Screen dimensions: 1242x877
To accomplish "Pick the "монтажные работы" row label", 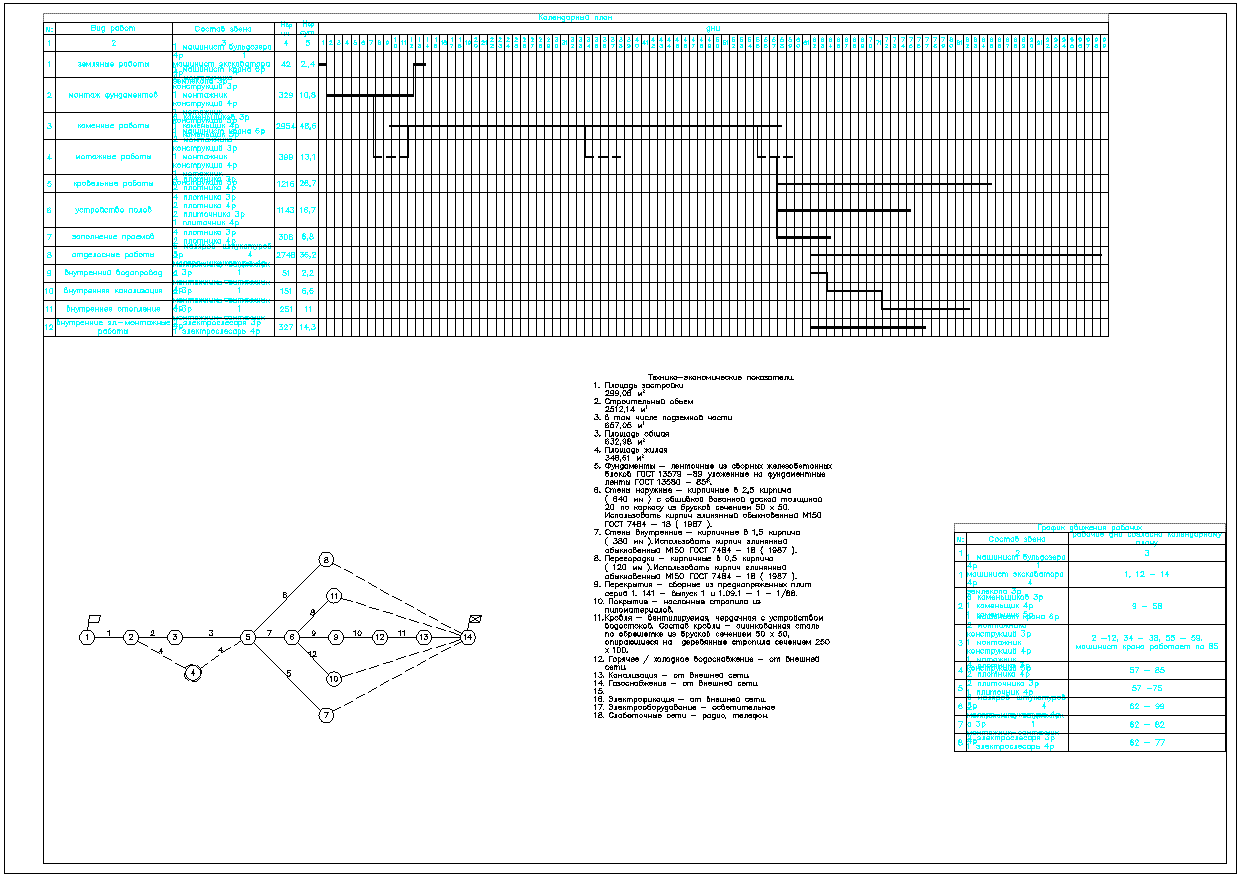I will (114, 157).
